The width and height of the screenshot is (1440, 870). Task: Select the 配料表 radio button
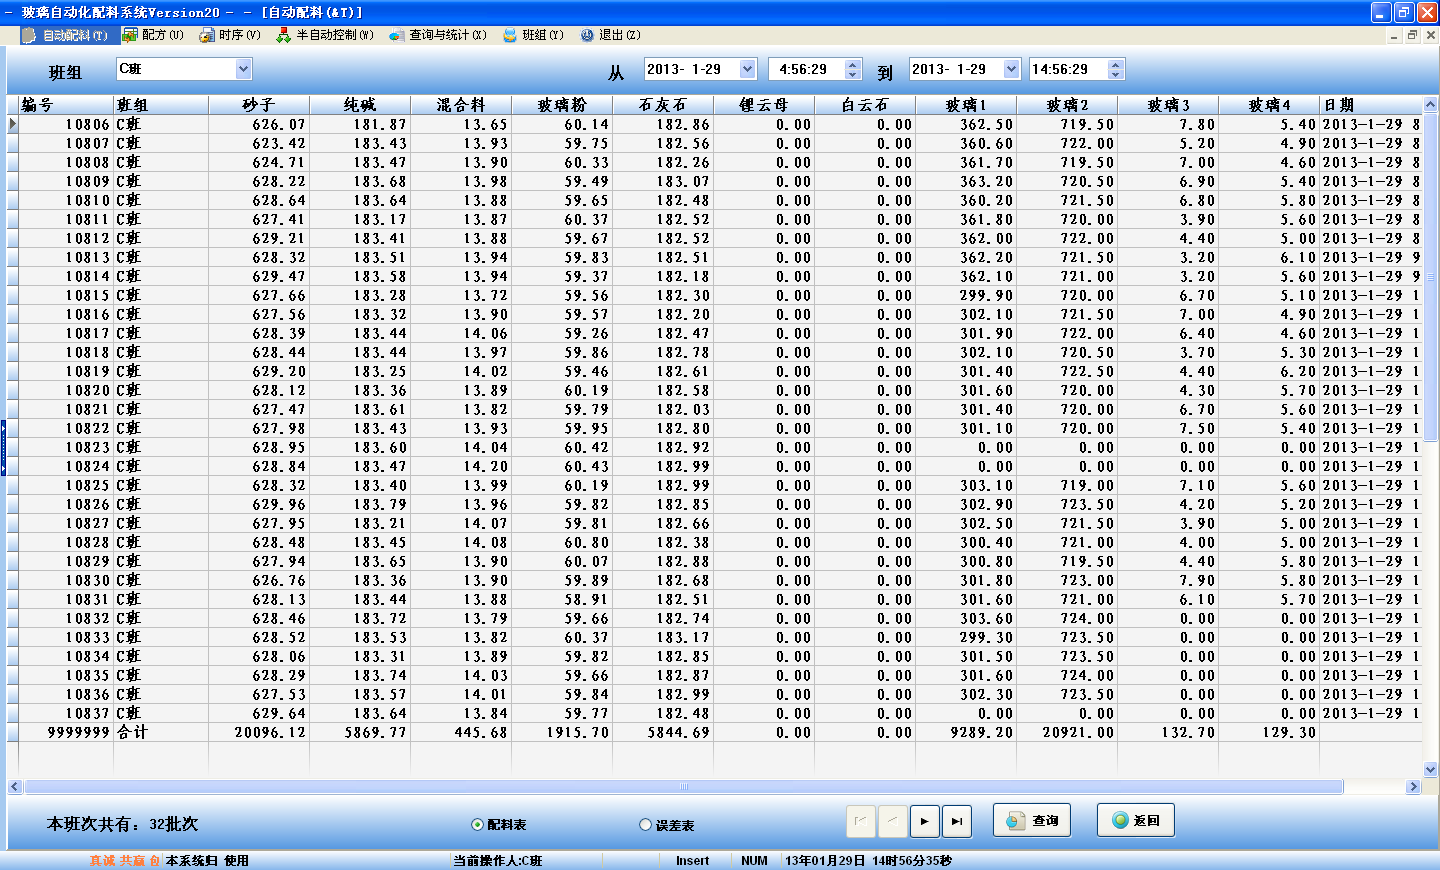tap(477, 825)
